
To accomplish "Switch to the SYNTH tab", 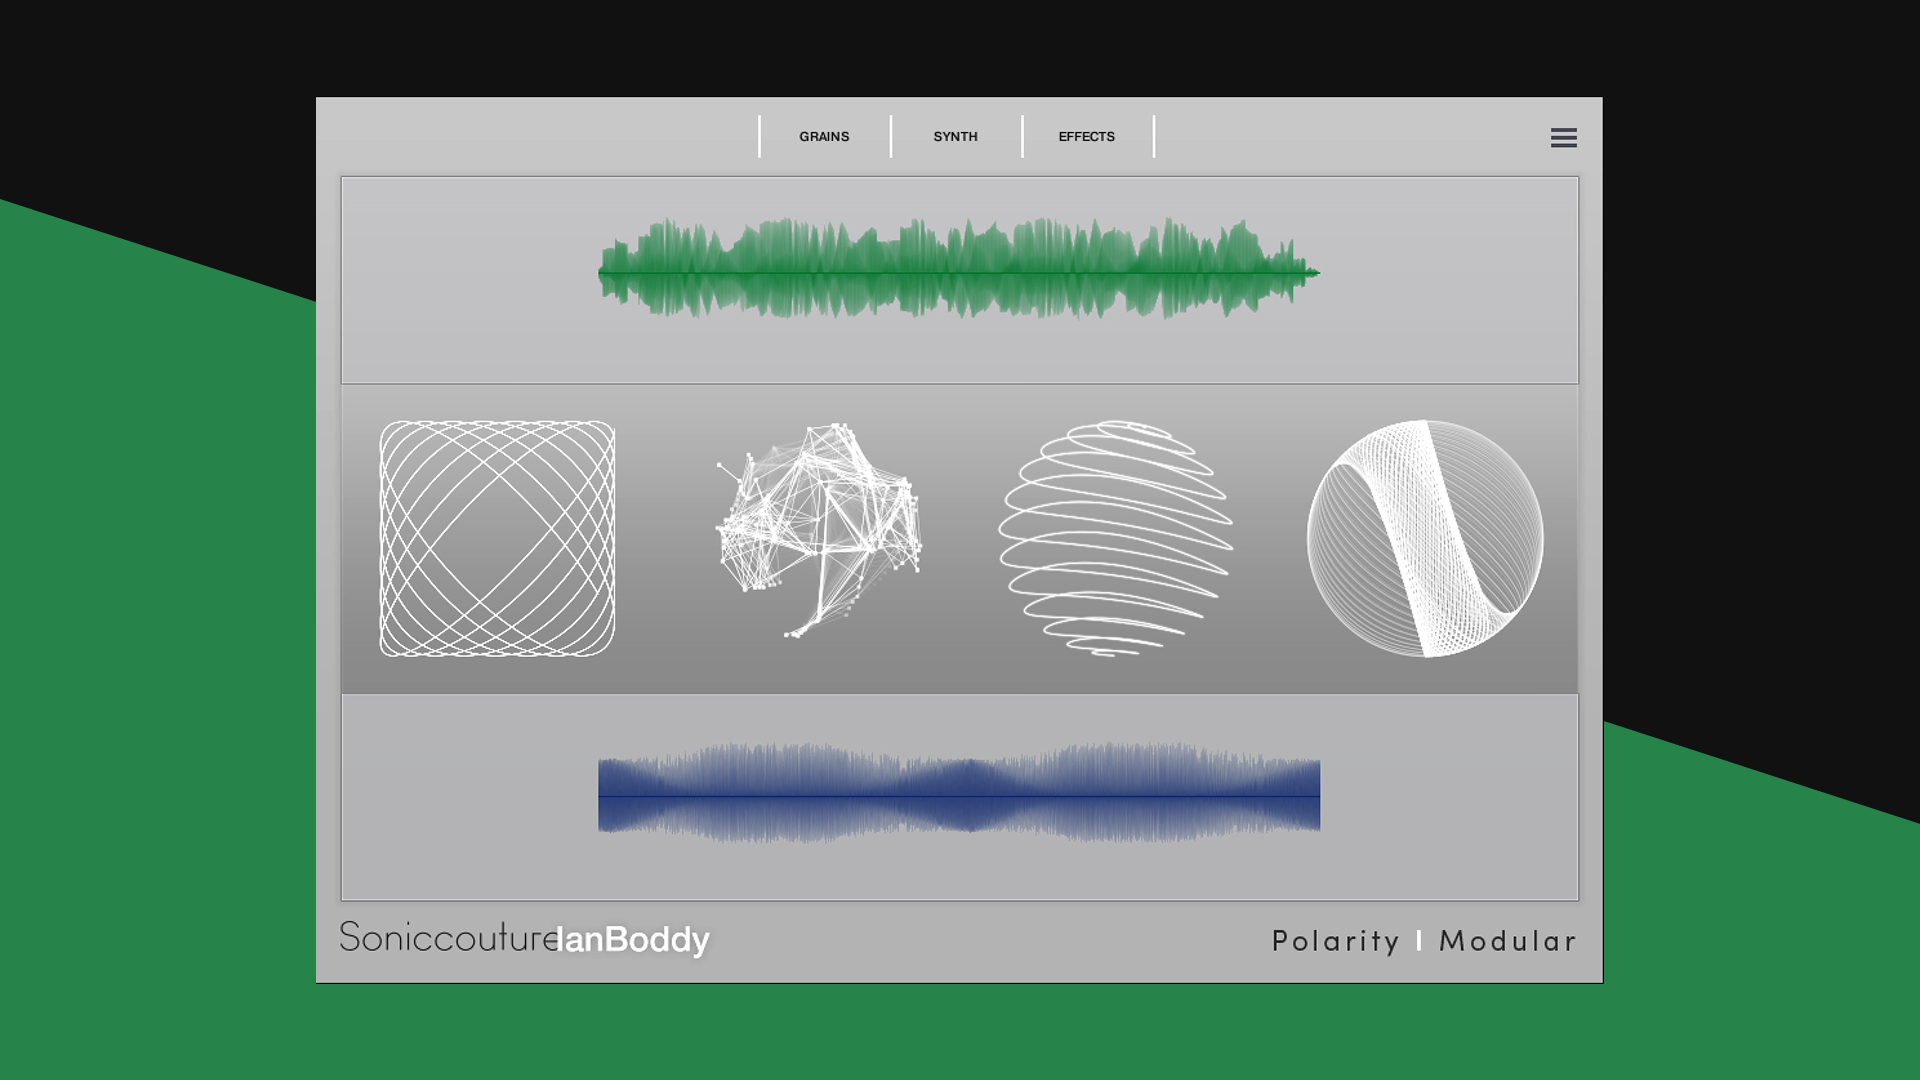I will 955,137.
